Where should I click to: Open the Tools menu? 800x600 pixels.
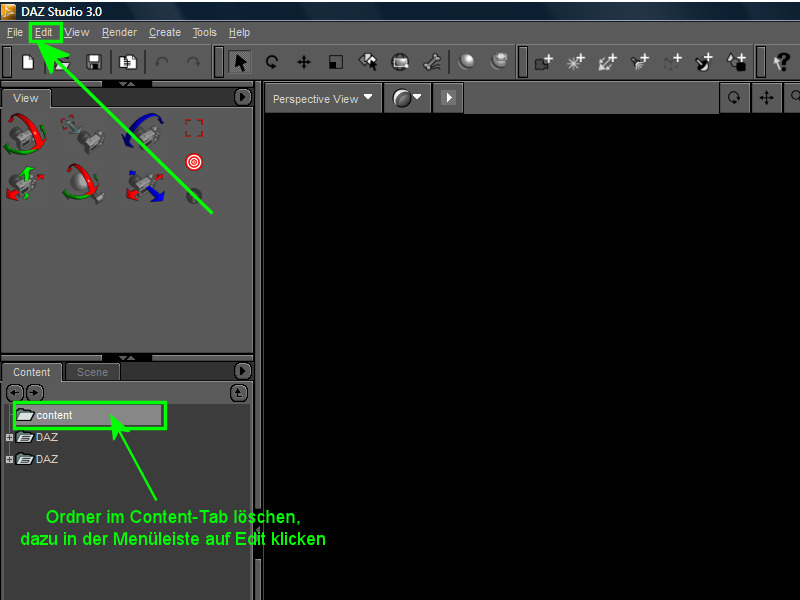point(205,33)
